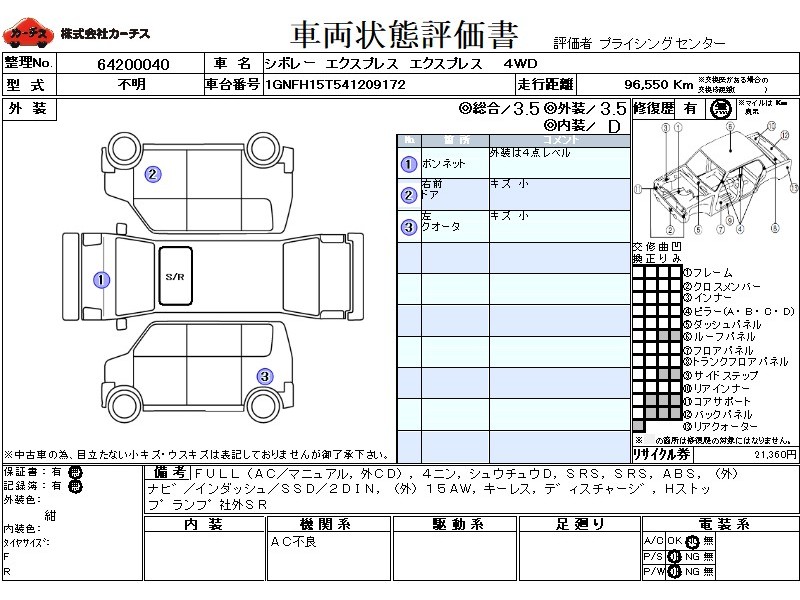The width and height of the screenshot is (800, 600).
Task: Click the repair history stamp icon beside 有
Action: pyautogui.click(x=719, y=110)
